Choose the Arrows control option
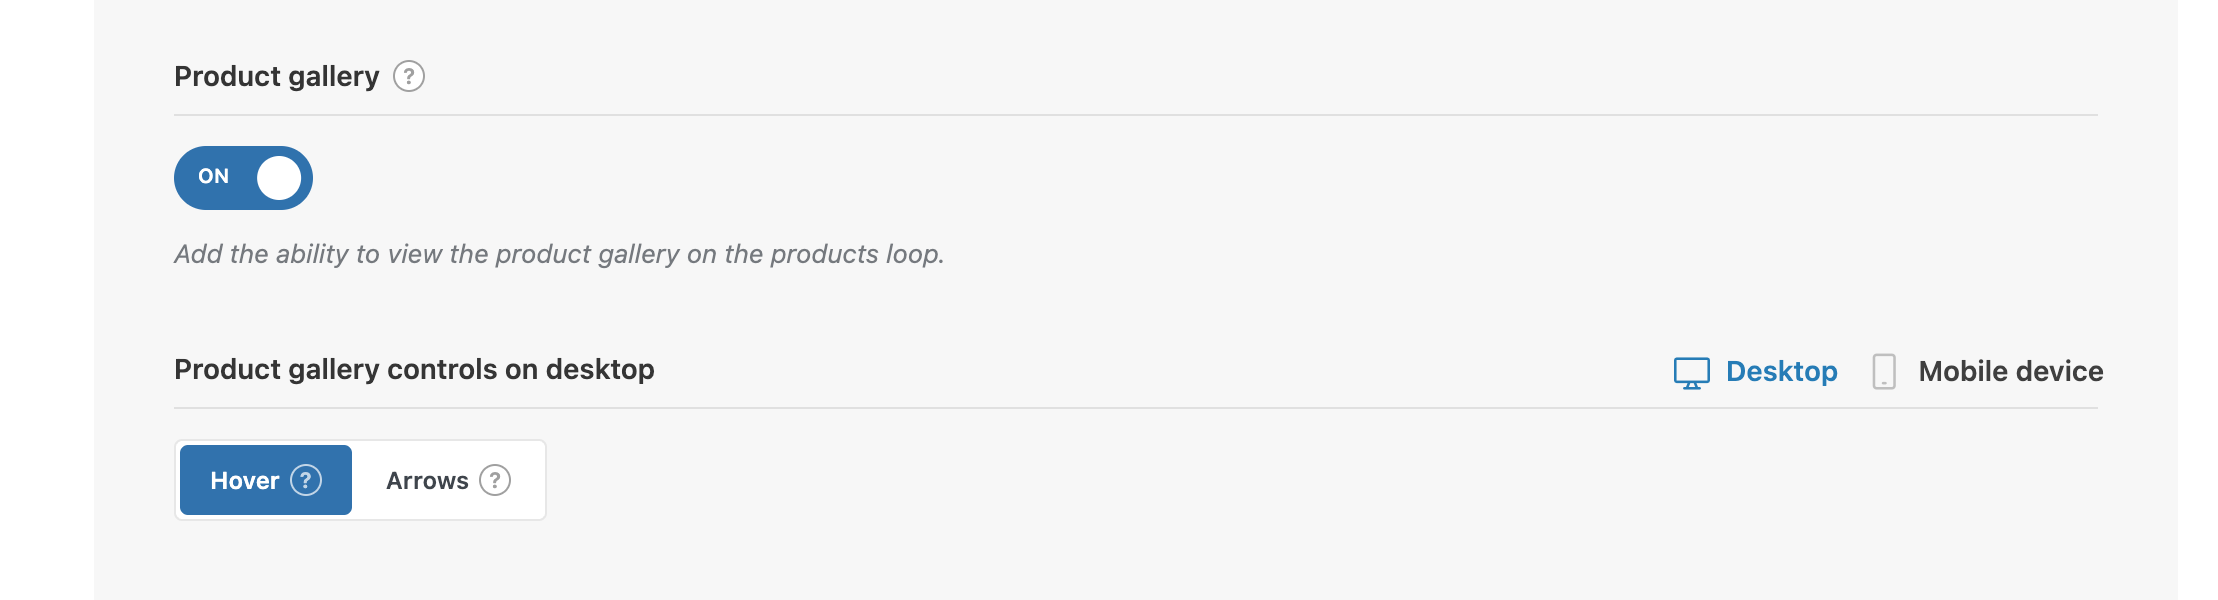The image size is (2218, 600). (448, 480)
